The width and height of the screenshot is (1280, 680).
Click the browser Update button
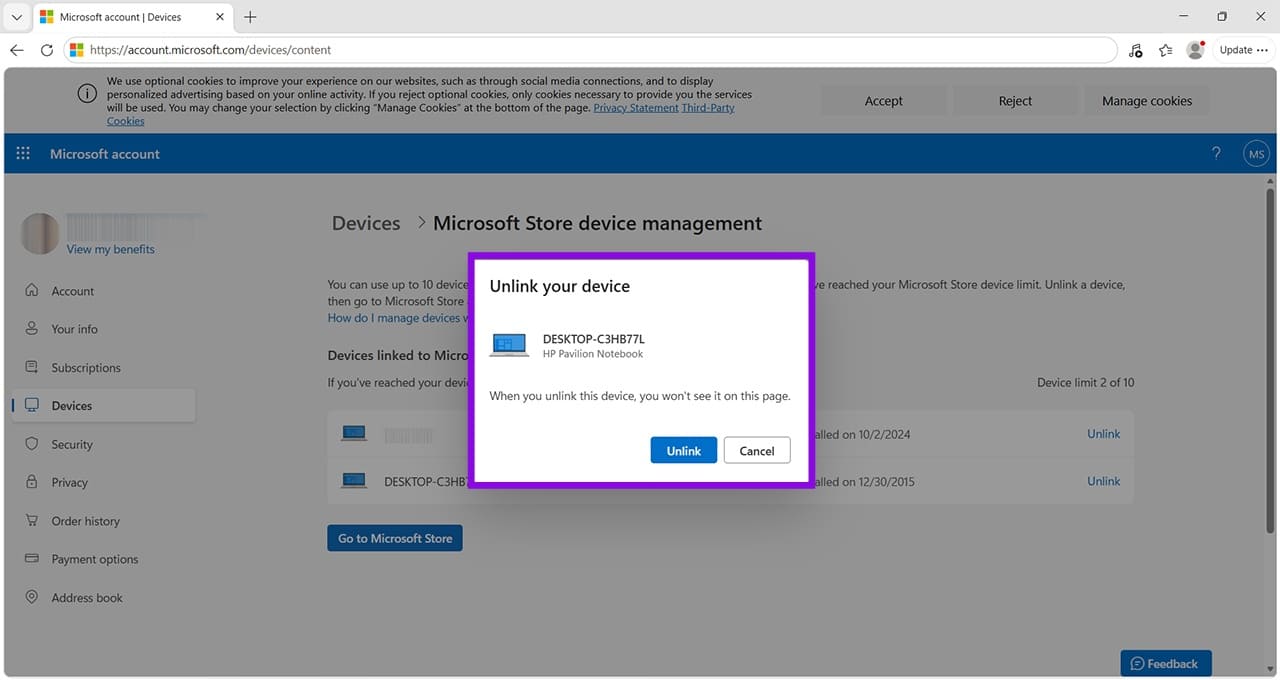pyautogui.click(x=1243, y=49)
